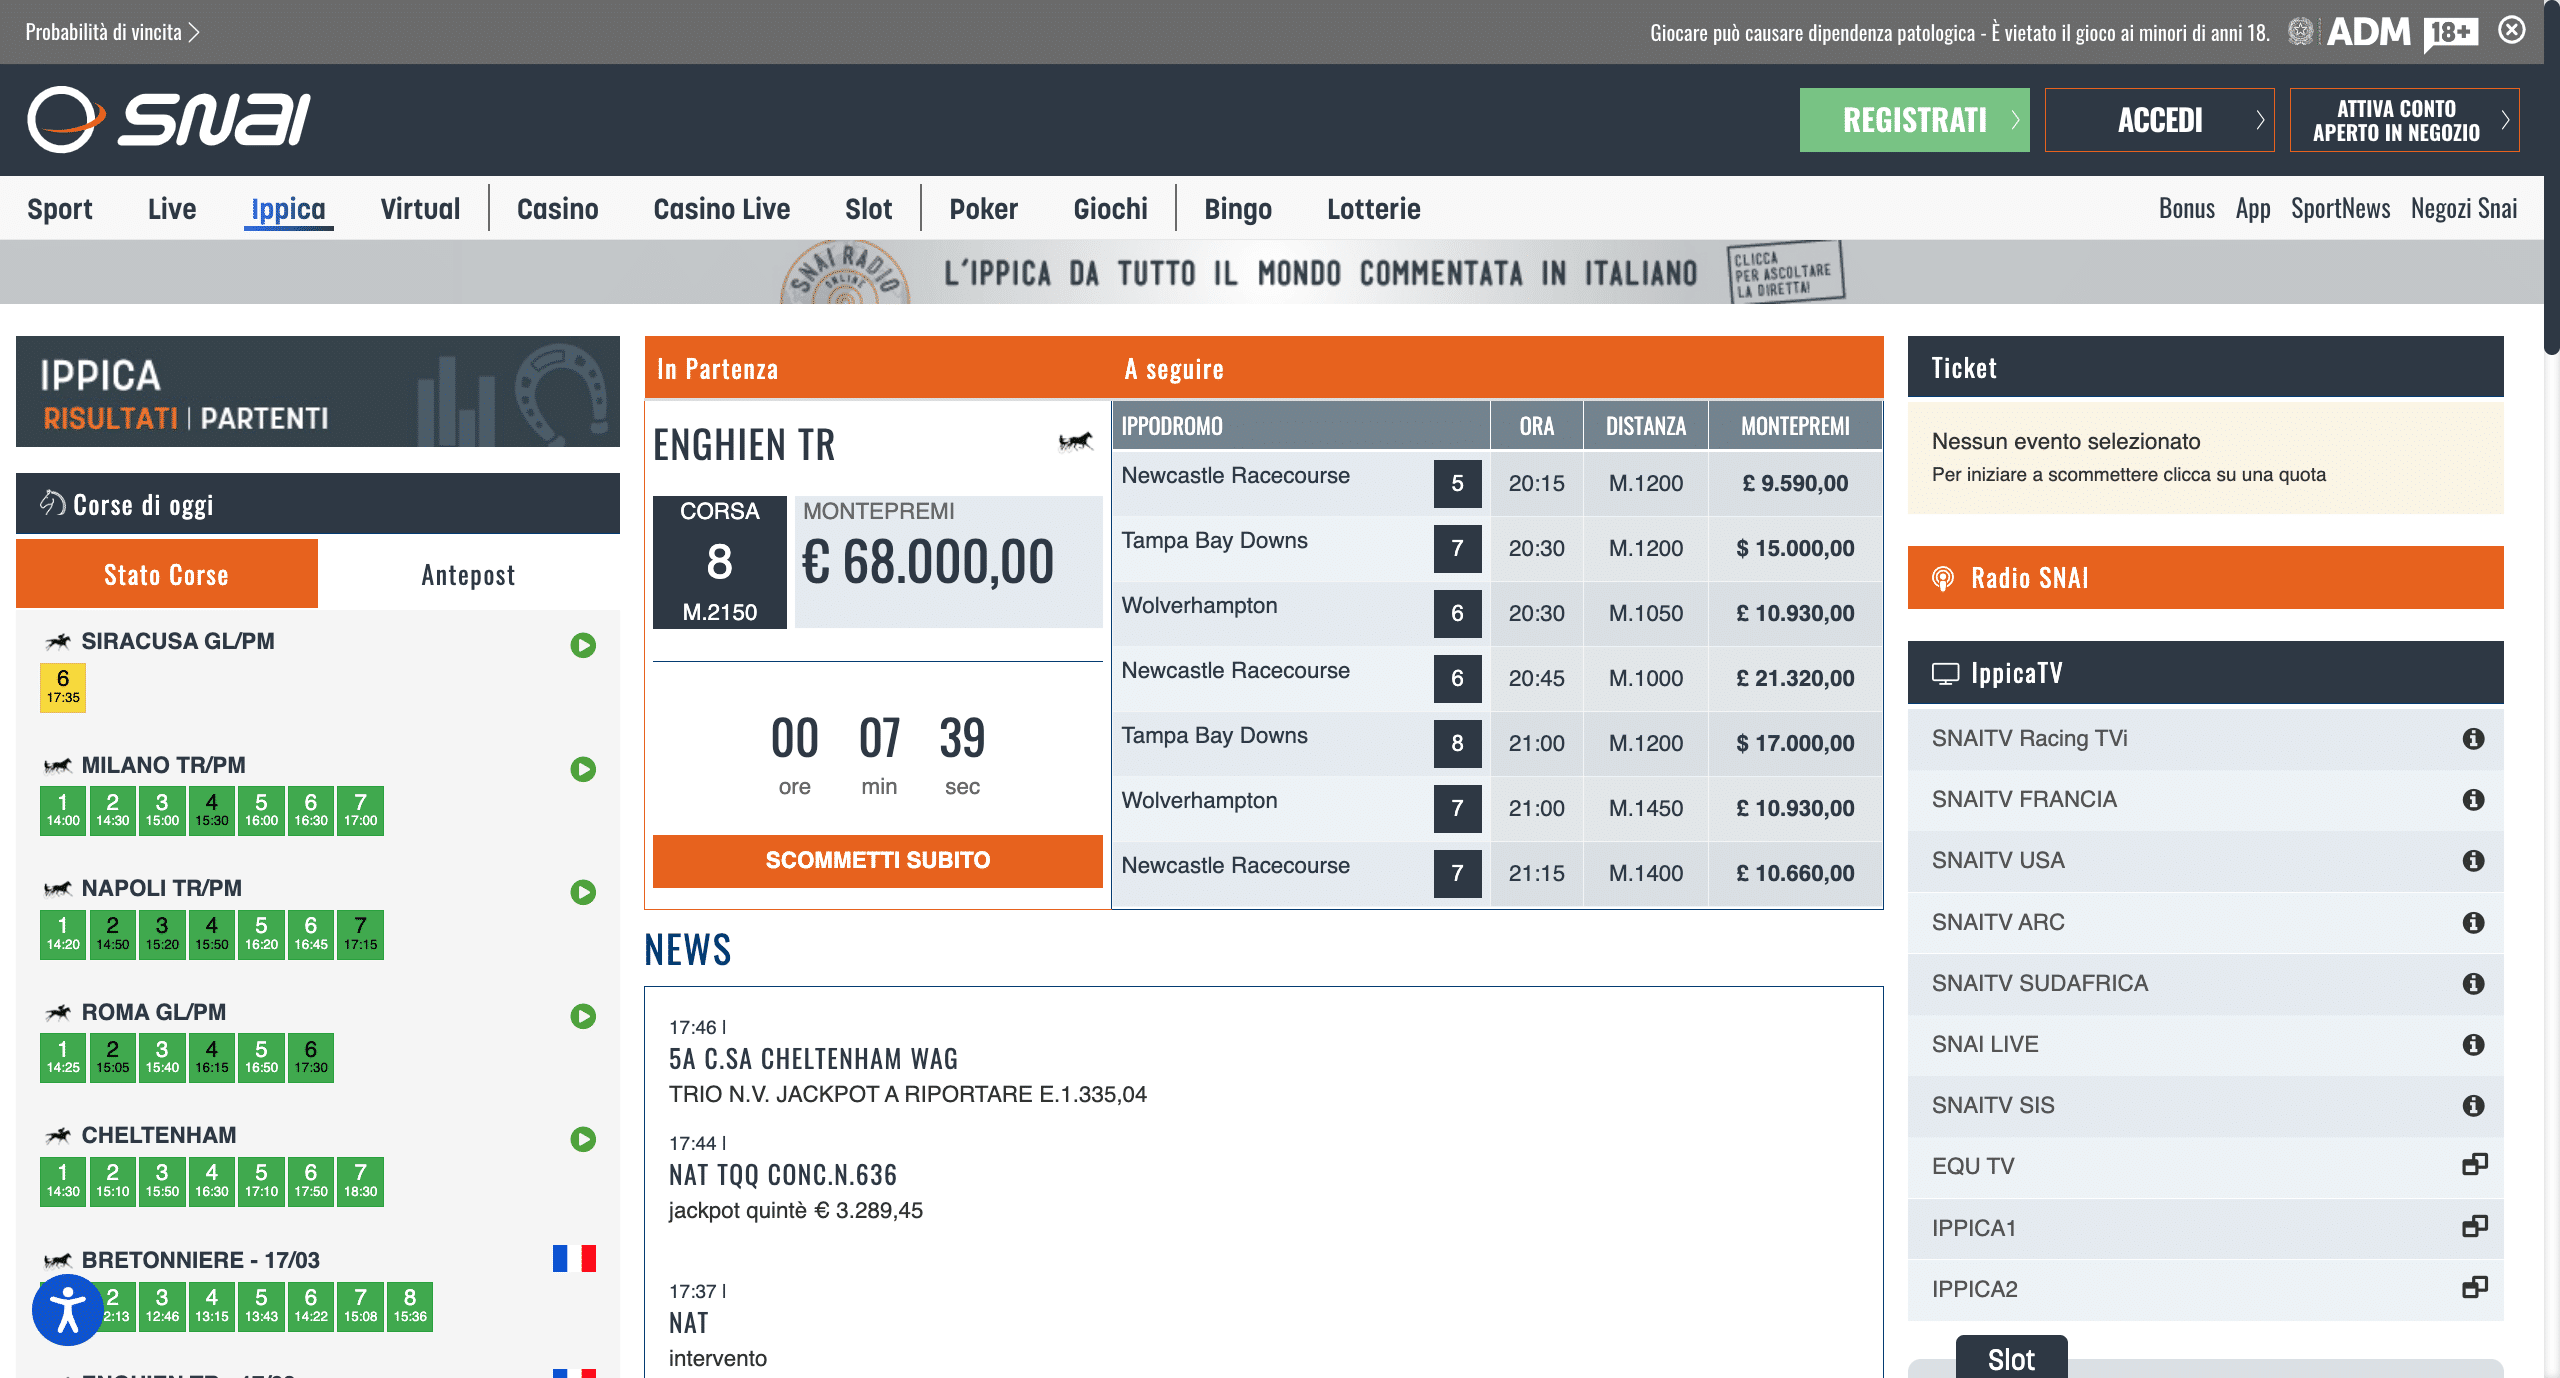Play the CHELTENHAM live stream icon
The image size is (2560, 1378).
(x=583, y=1139)
